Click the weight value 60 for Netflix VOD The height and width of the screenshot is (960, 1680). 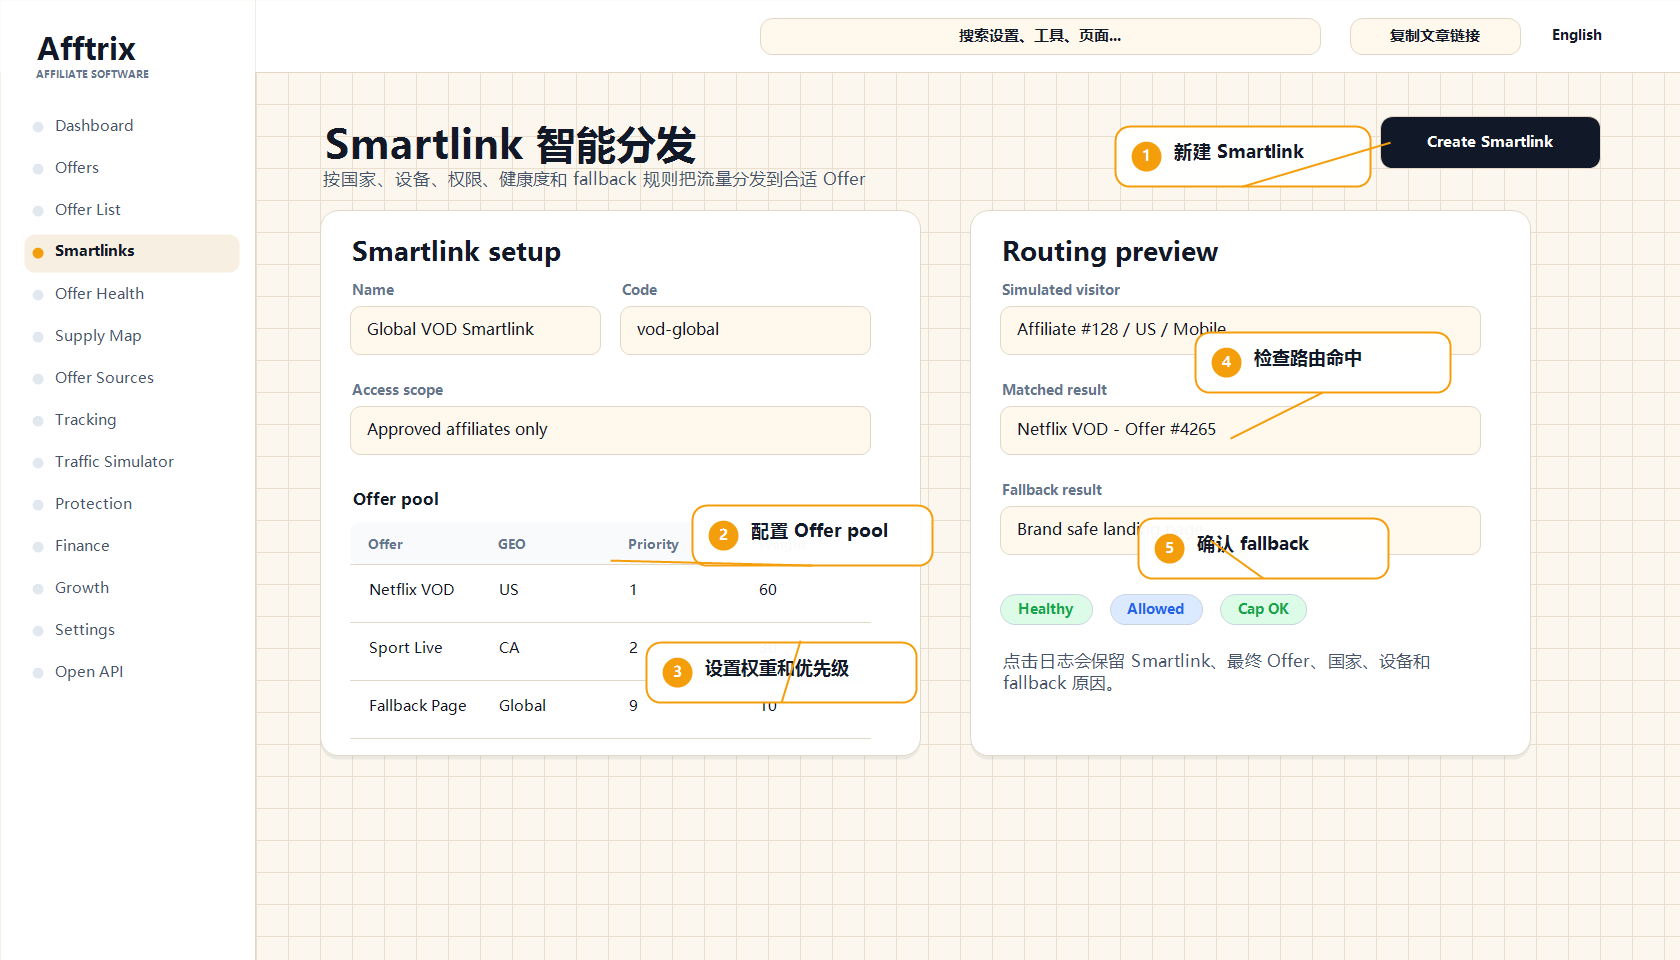pyautogui.click(x=768, y=590)
